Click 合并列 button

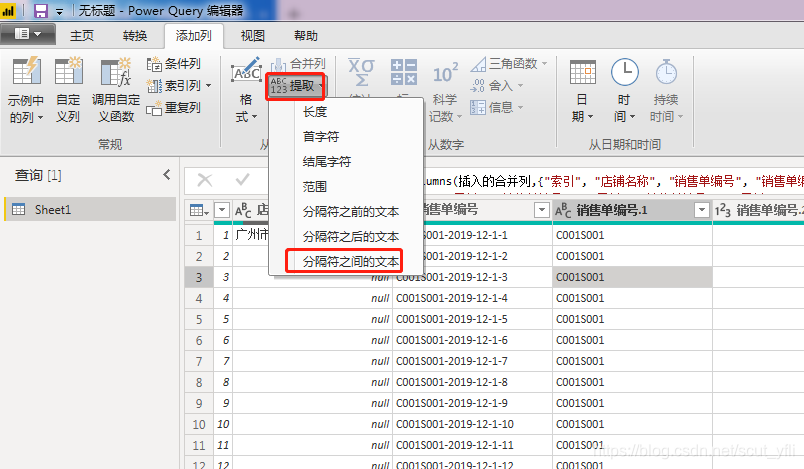298,64
